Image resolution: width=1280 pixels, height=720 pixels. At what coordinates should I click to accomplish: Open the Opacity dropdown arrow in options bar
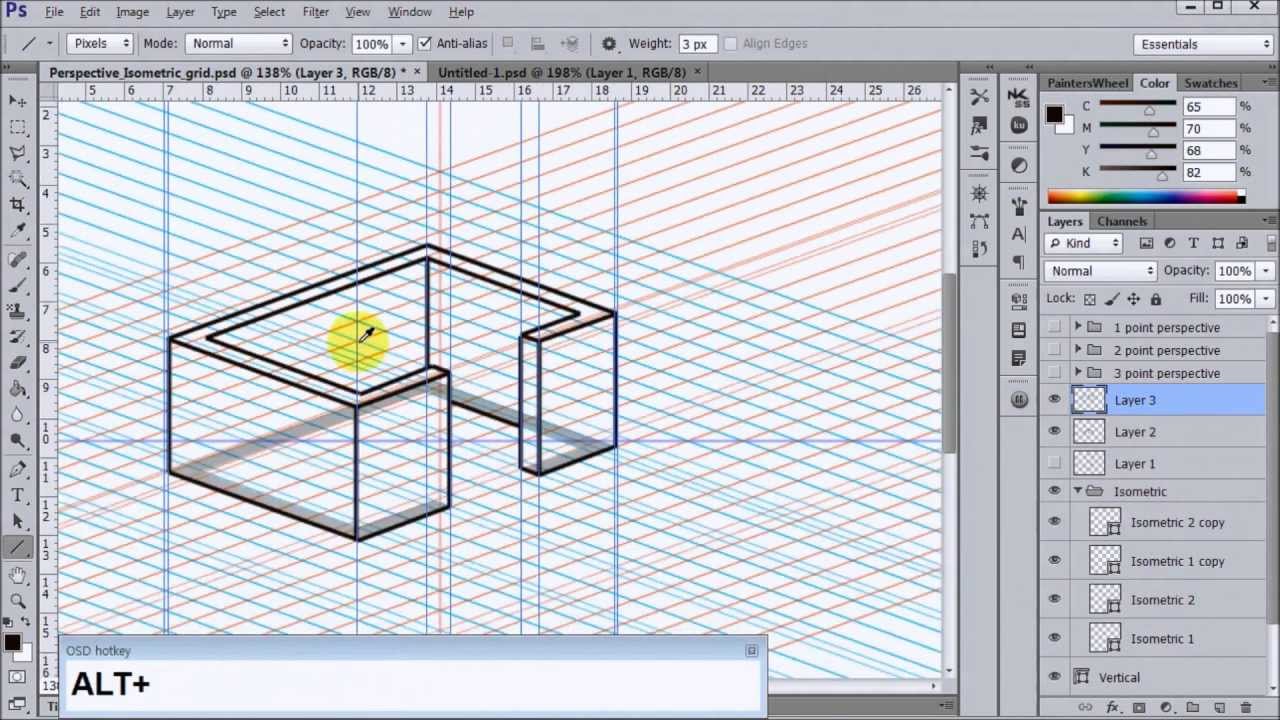(402, 44)
